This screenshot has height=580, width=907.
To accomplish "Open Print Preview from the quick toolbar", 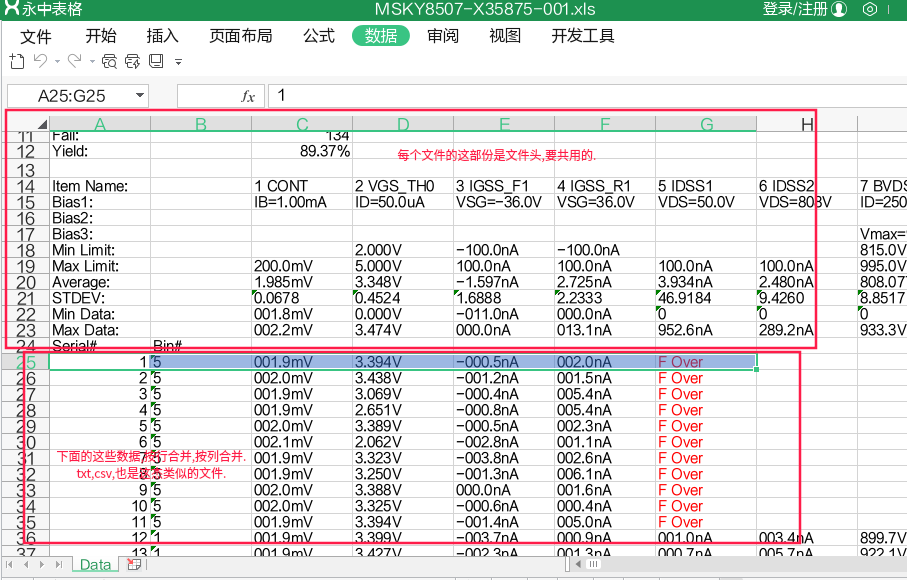I will coord(109,61).
